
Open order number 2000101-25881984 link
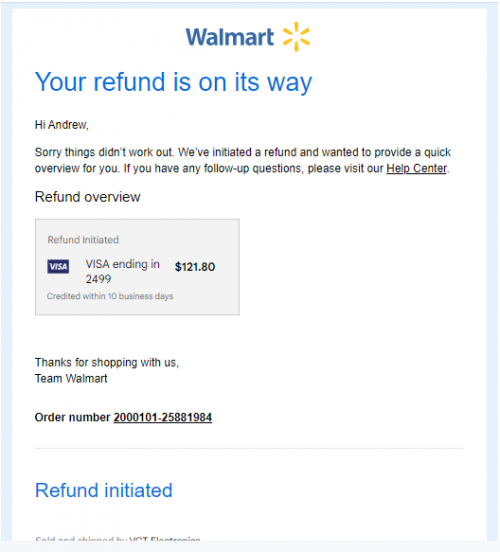click(x=163, y=418)
